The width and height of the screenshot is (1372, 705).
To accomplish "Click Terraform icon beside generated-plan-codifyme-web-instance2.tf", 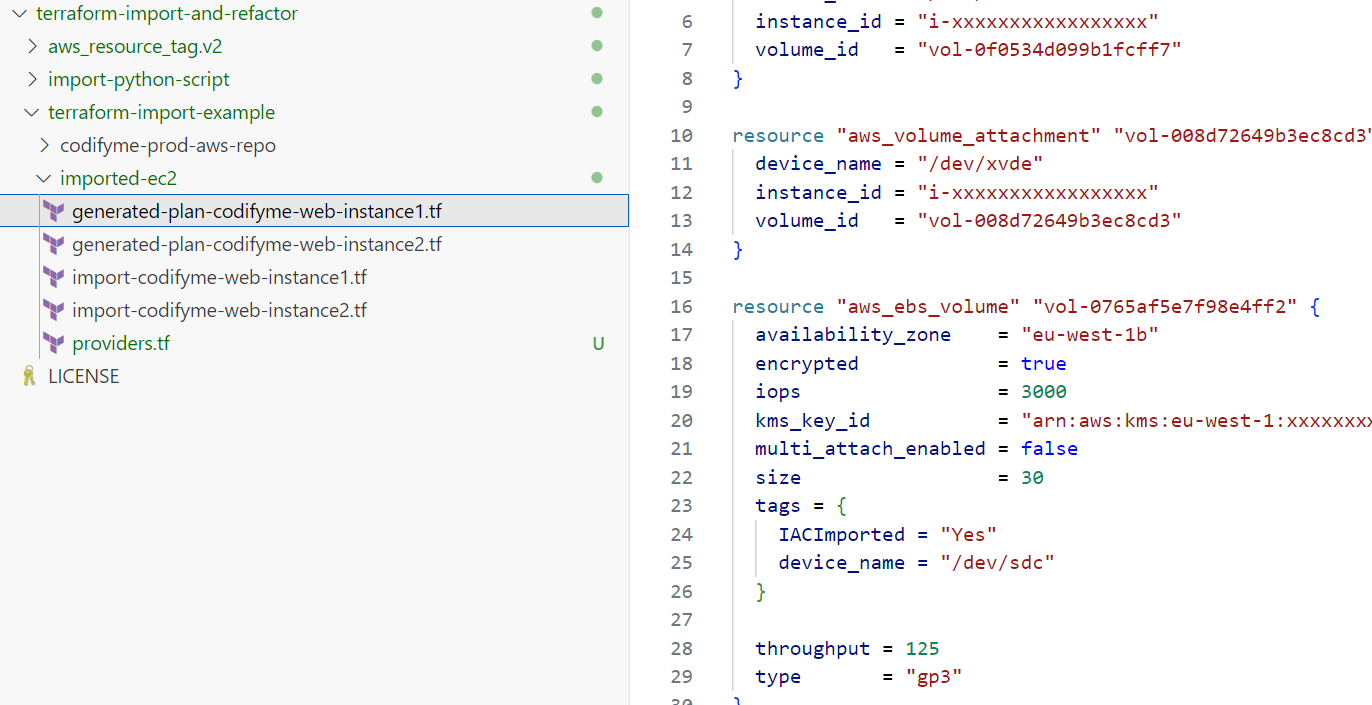I will [54, 244].
